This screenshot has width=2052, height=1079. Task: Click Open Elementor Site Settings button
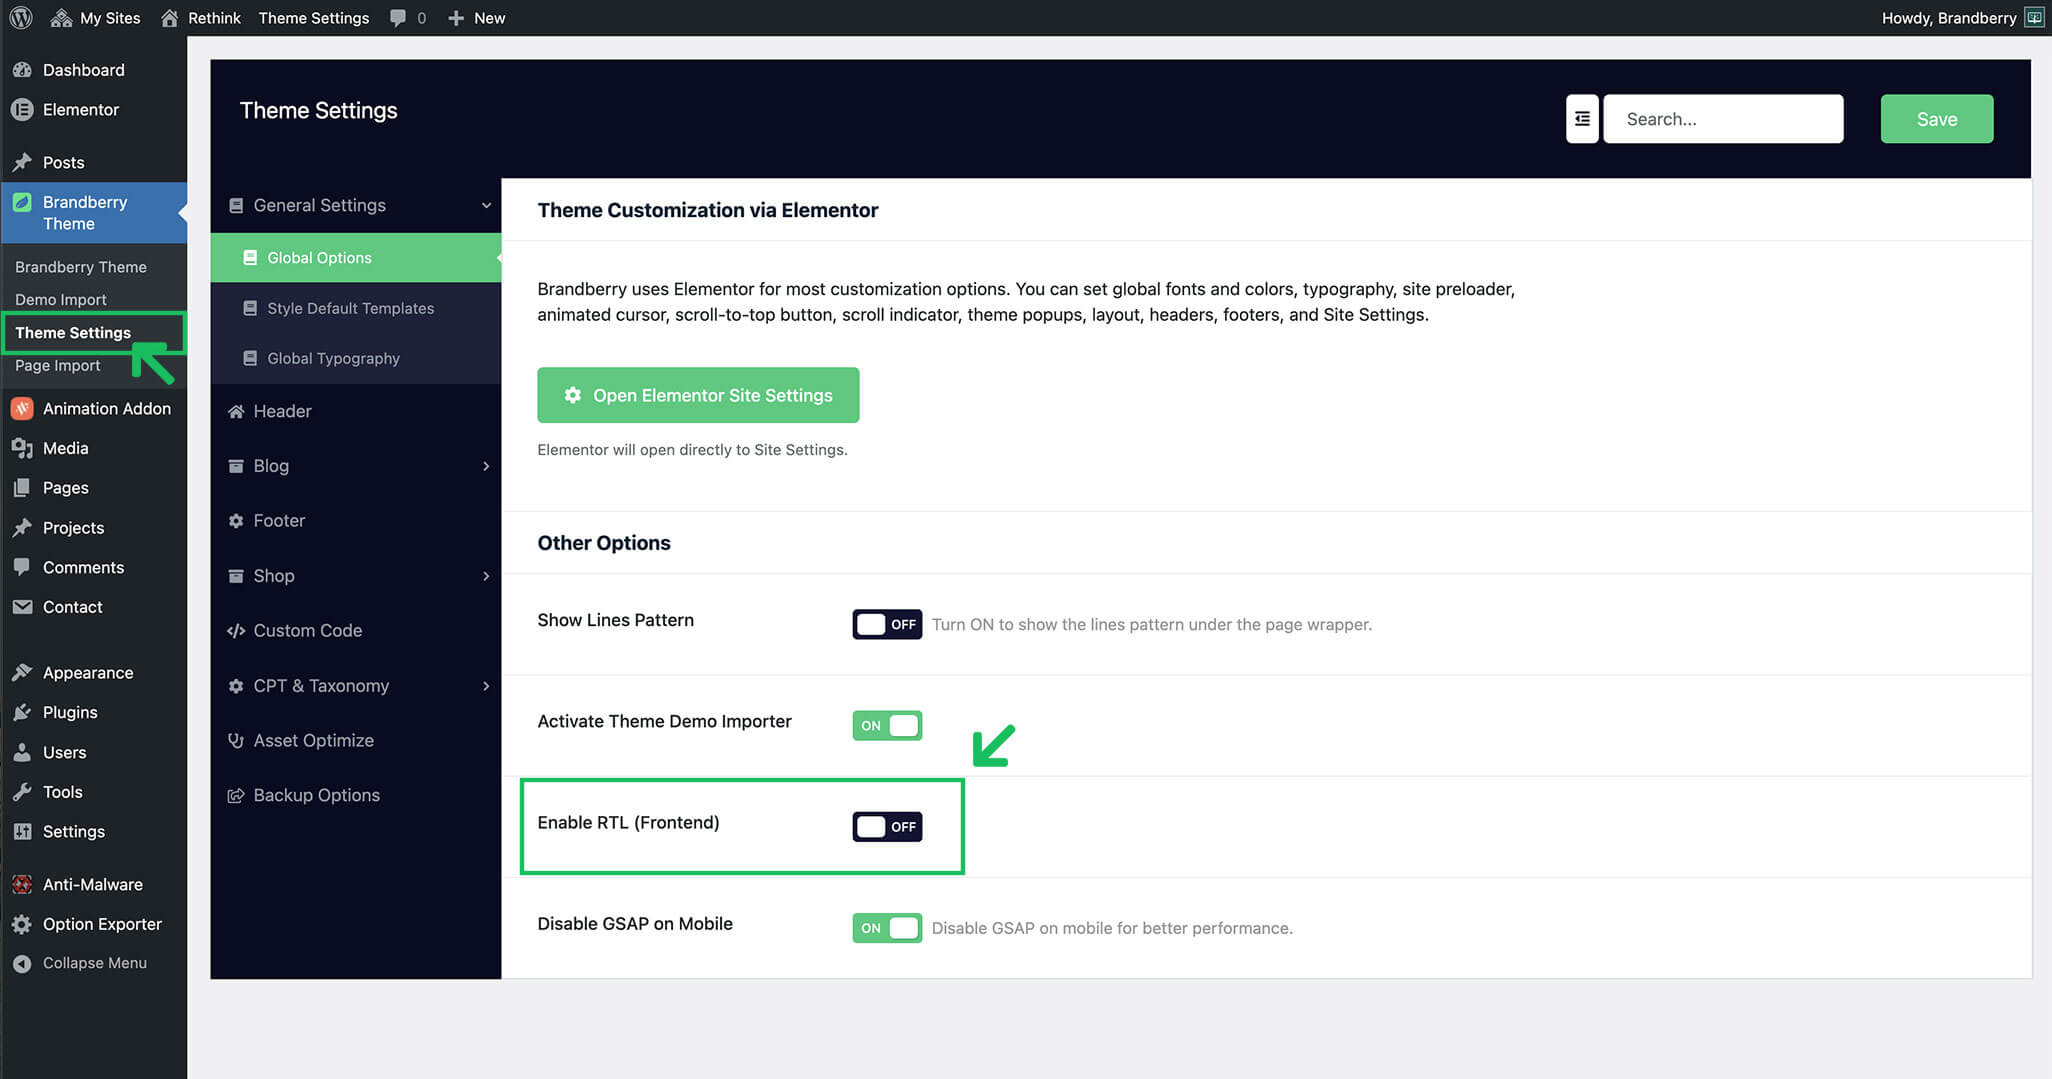698,395
